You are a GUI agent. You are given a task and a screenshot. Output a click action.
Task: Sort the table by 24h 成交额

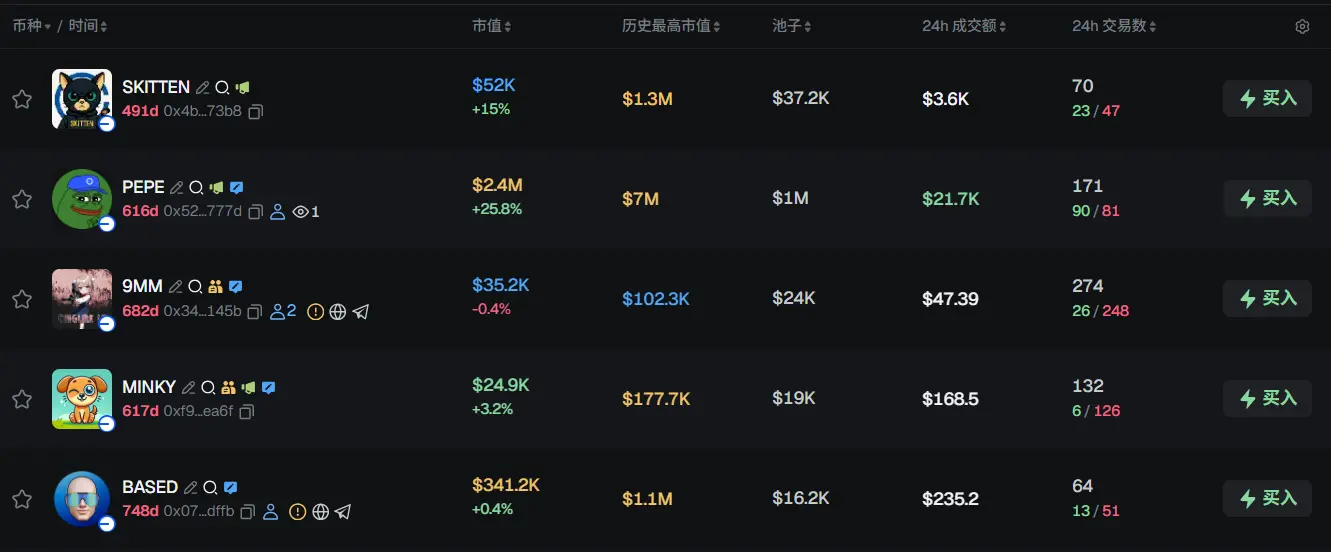point(964,26)
